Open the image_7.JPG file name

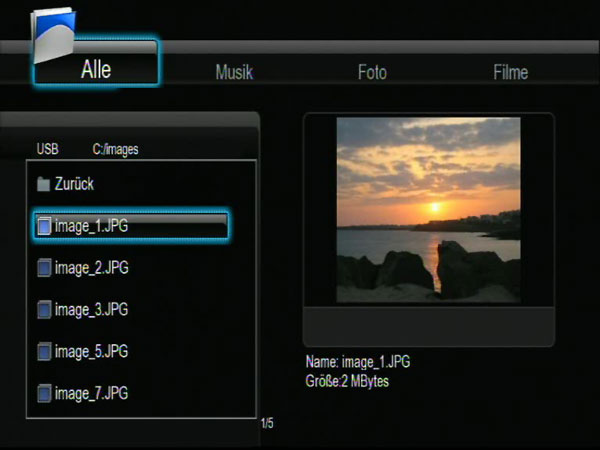[91, 393]
